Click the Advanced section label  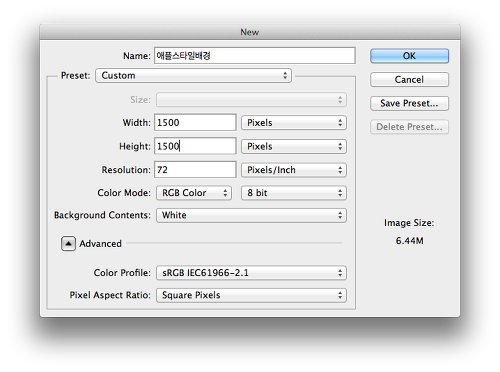point(100,244)
